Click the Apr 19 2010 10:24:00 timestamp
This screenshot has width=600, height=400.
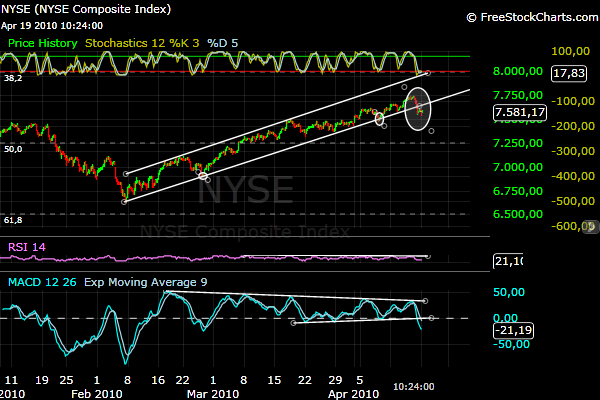(x=52, y=26)
